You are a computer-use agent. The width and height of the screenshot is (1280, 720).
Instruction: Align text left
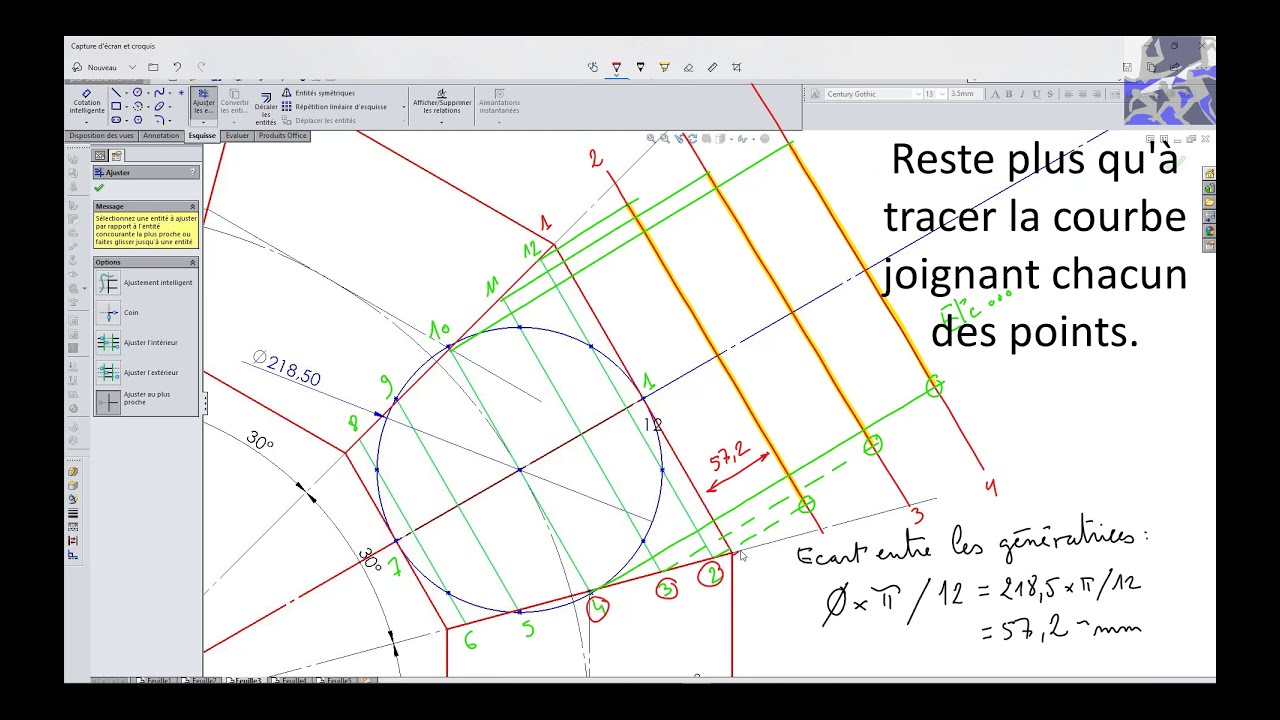1069,94
